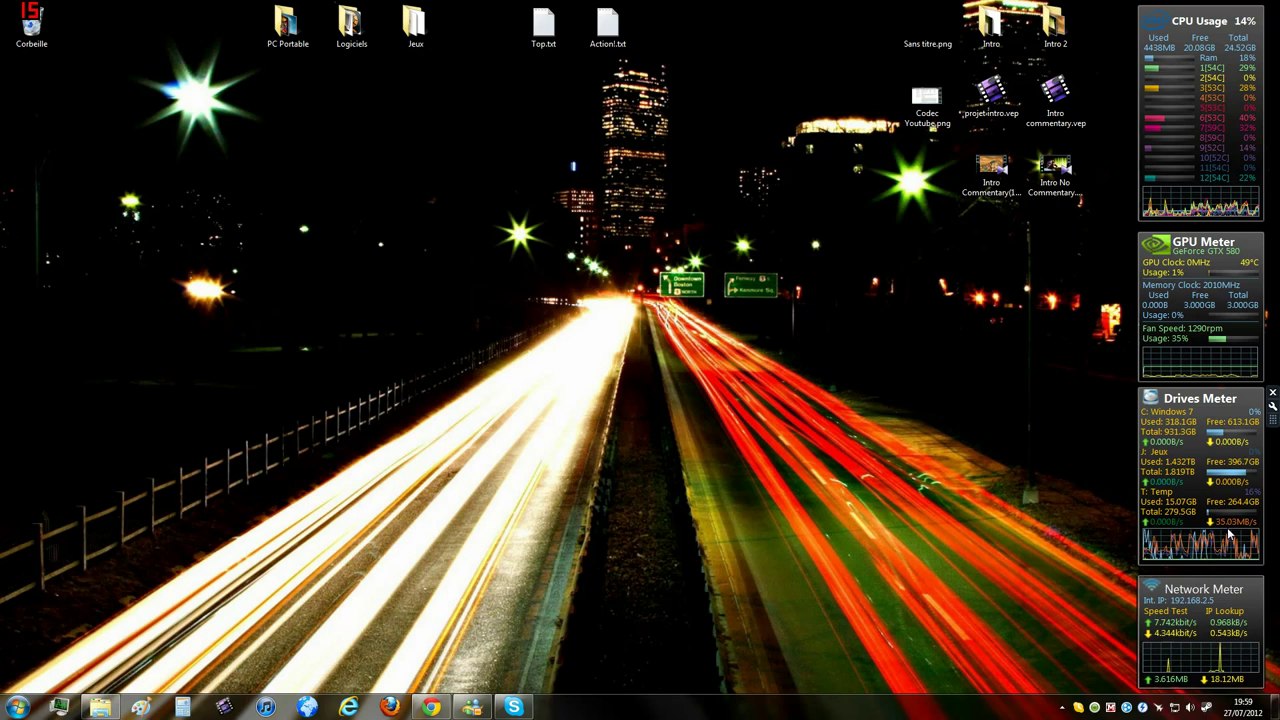Click the Windows Start button
The height and width of the screenshot is (720, 1280).
tap(17, 707)
